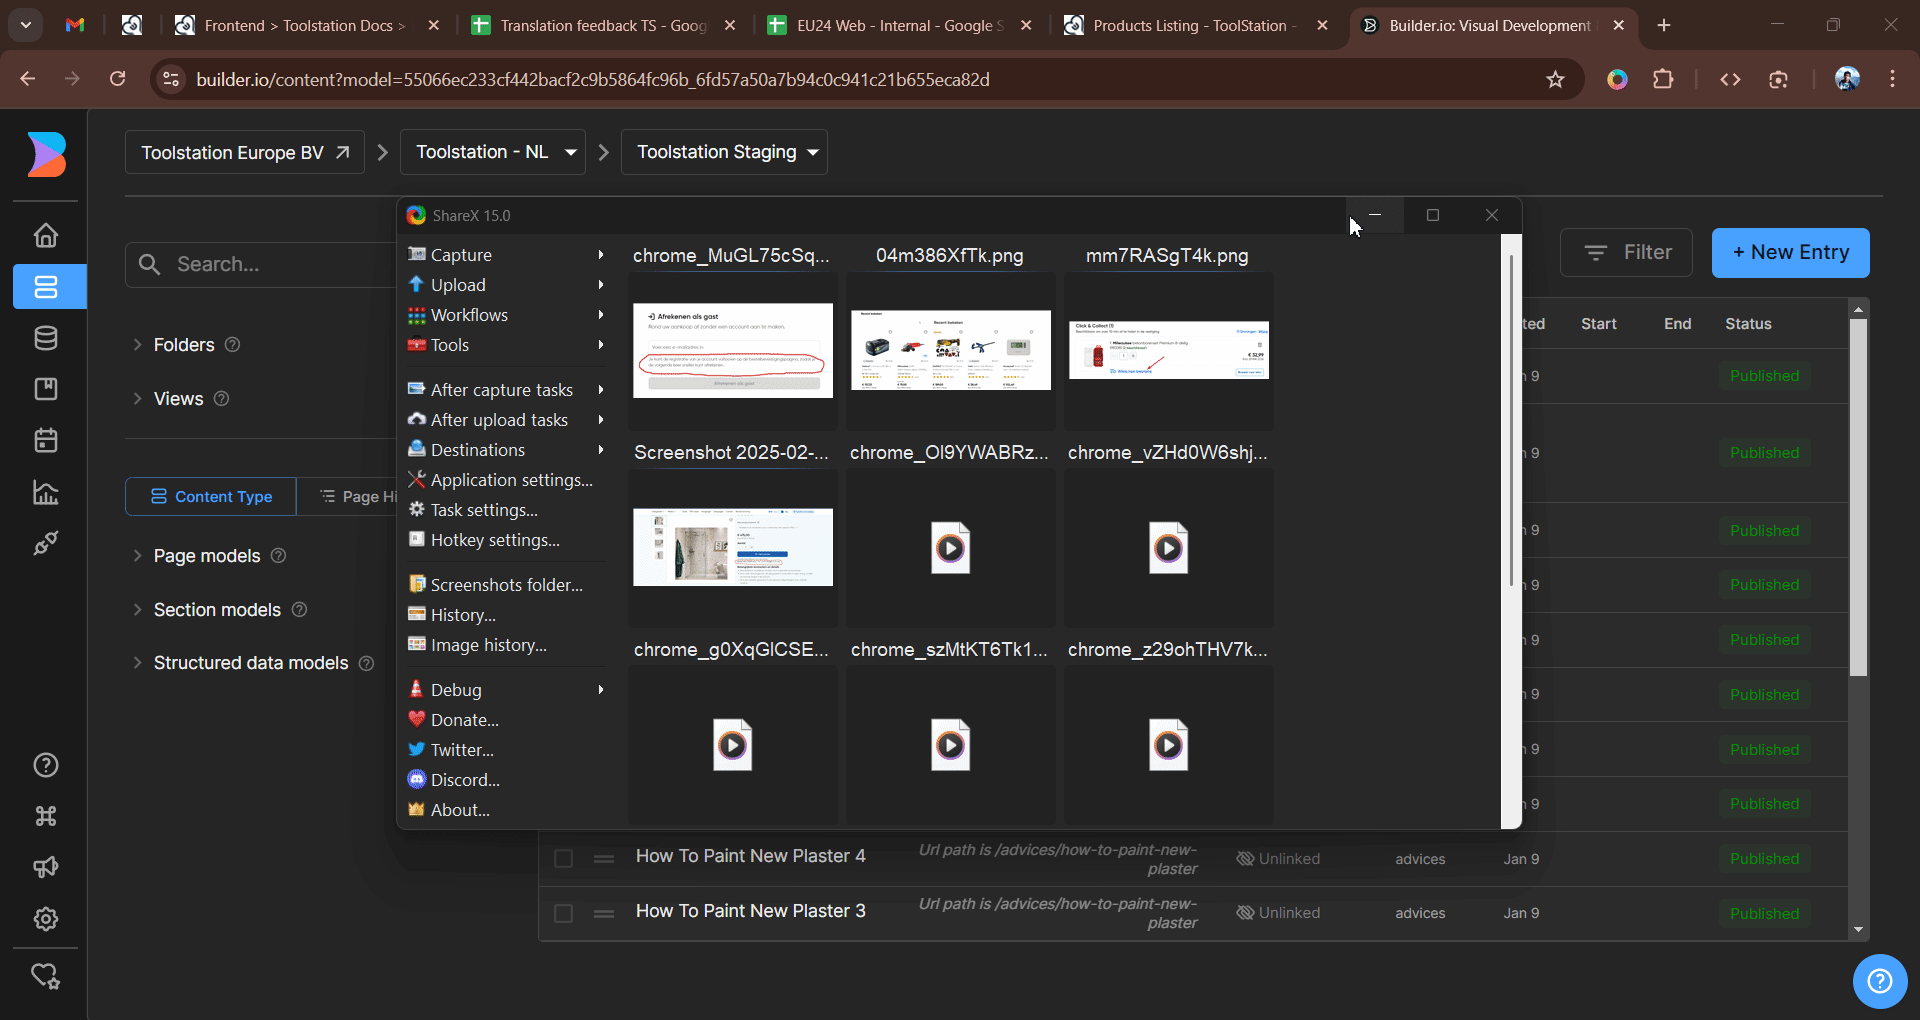Bookmark this page with the address bar star
The height and width of the screenshot is (1020, 1920).
1556,79
